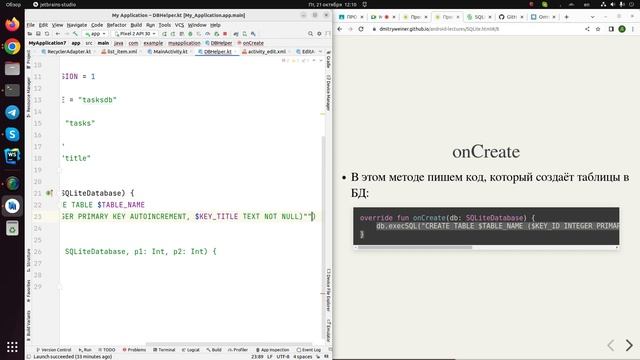Open the Terminal tool window button
The width and height of the screenshot is (640, 360).
tap(164, 350)
